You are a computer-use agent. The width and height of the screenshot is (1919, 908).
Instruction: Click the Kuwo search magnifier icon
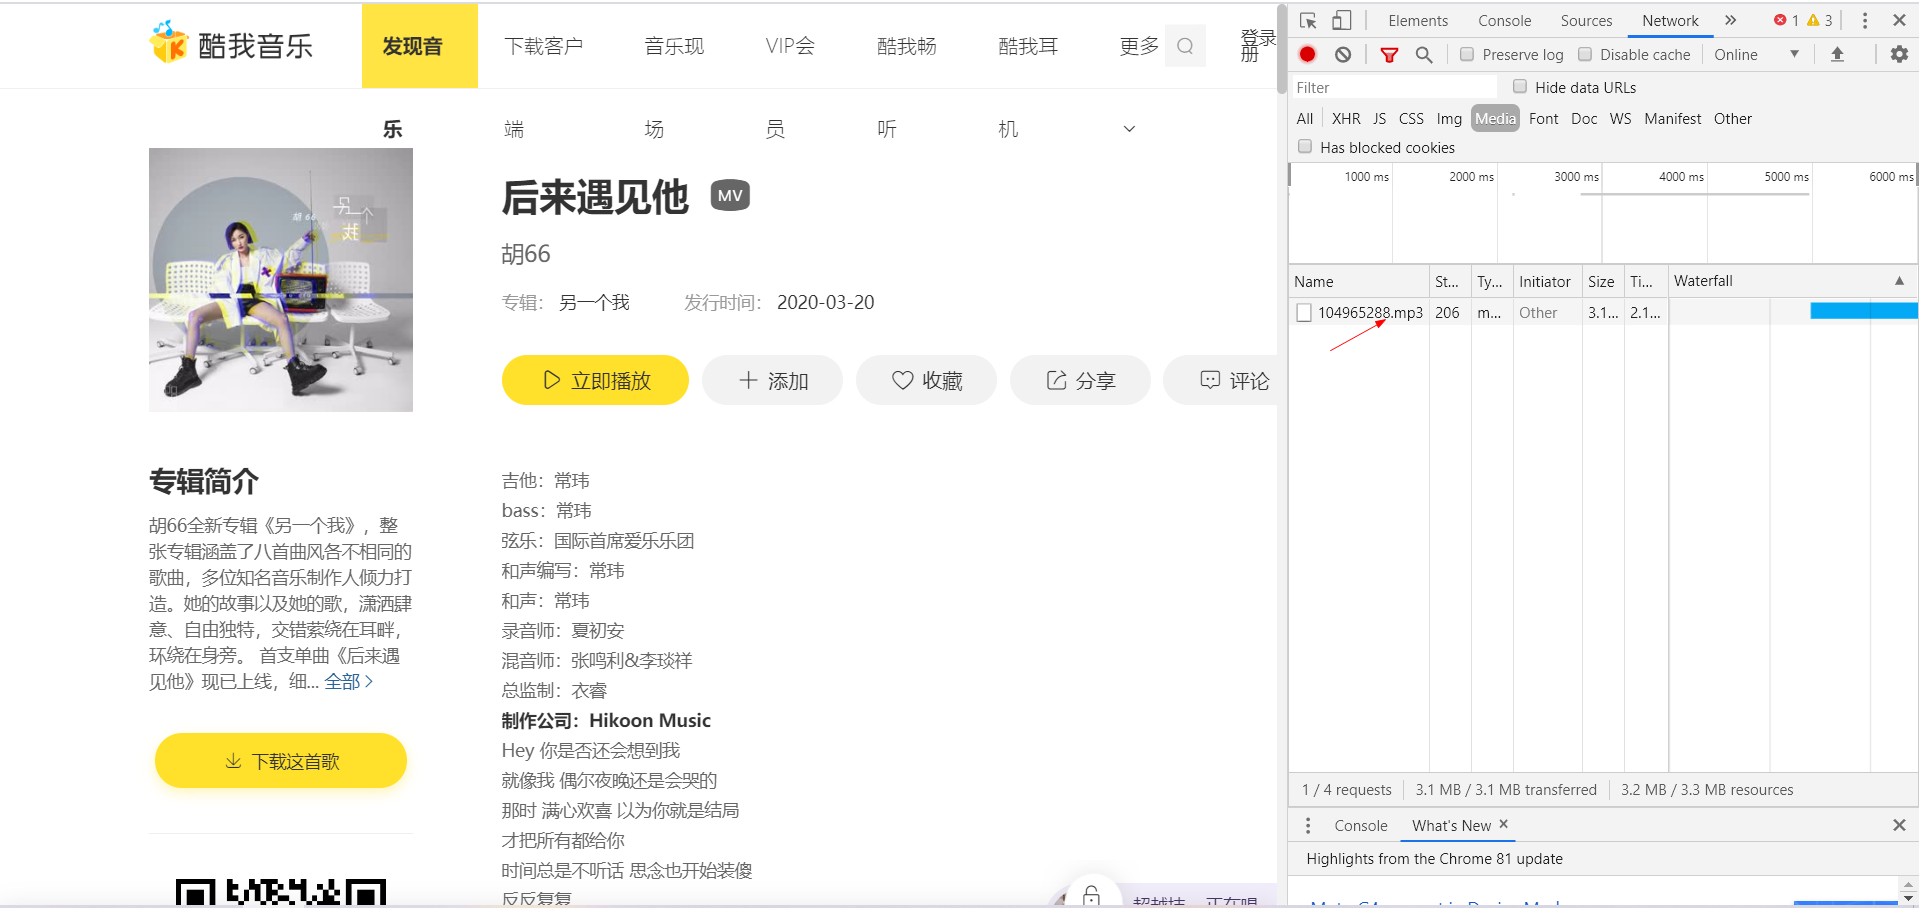click(x=1185, y=46)
